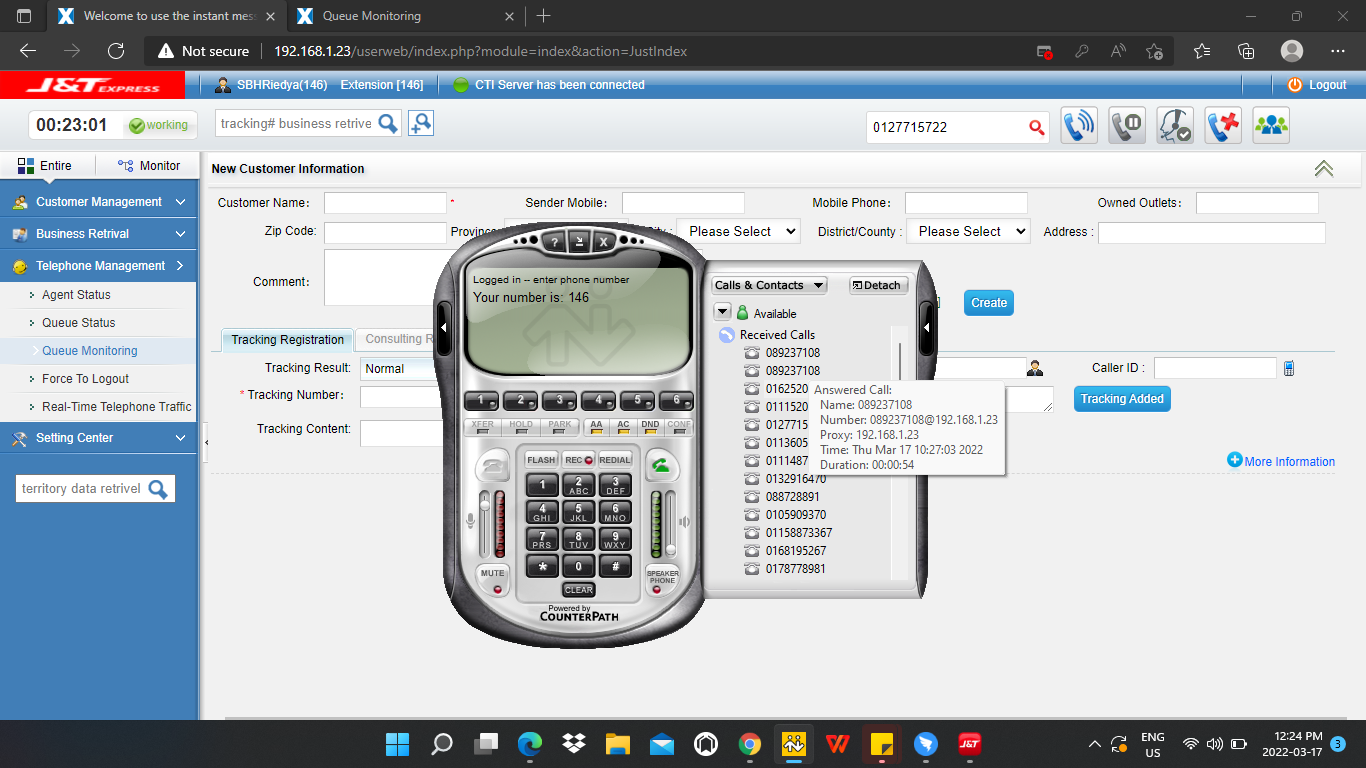Toggle DND on the softphone
Image resolution: width=1366 pixels, height=768 pixels.
pos(650,426)
